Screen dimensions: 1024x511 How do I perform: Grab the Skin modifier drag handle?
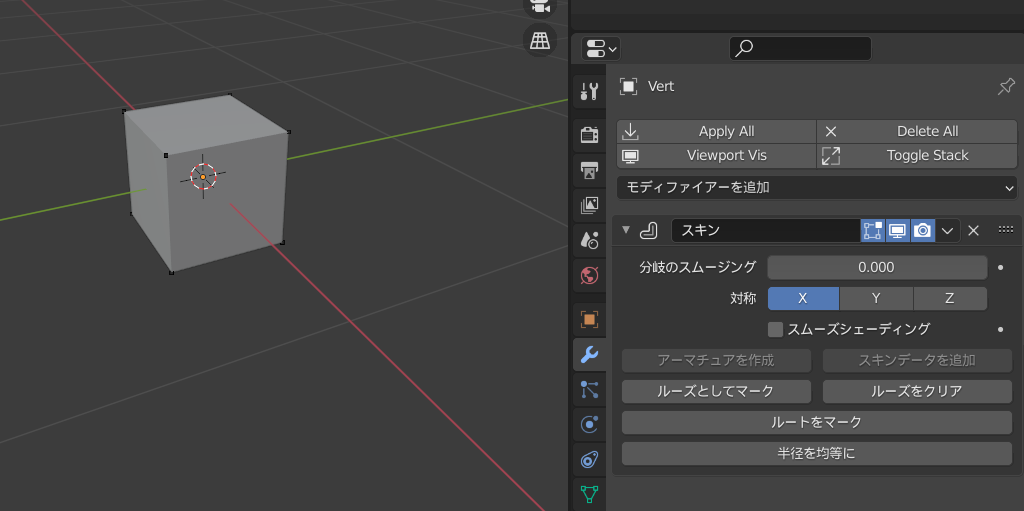click(x=1006, y=230)
